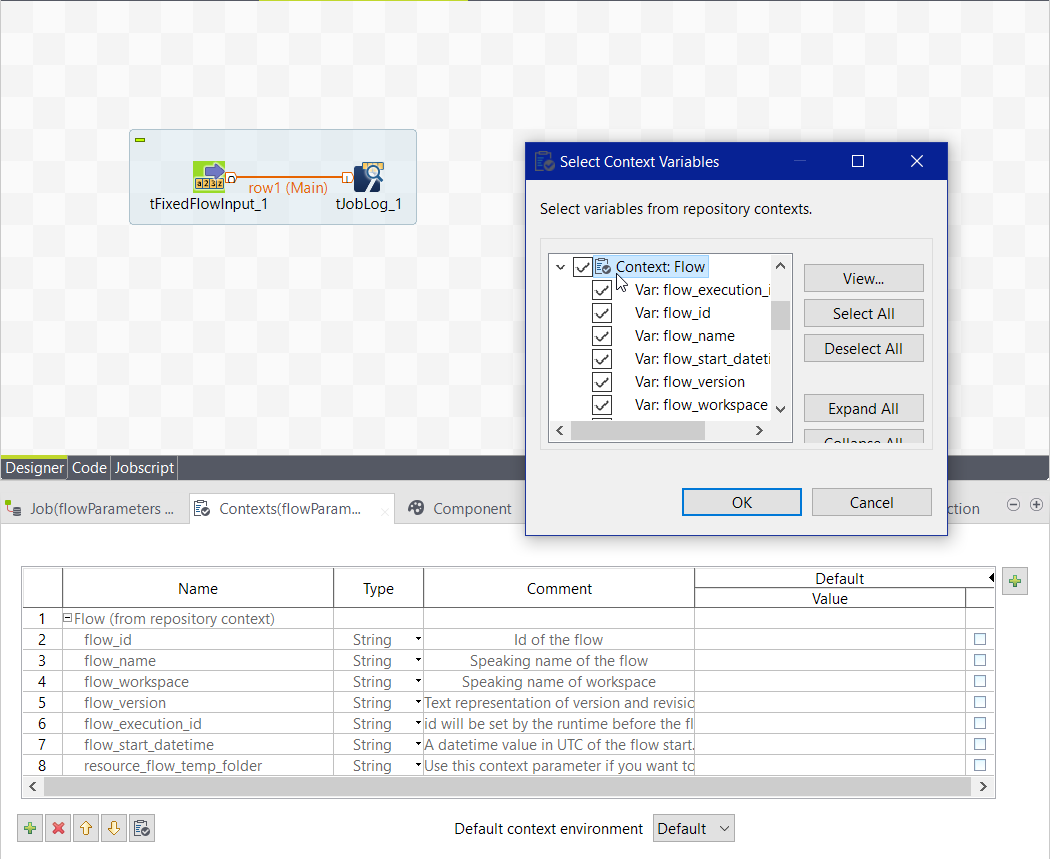Collapse the Context: Flow tree node

(561, 267)
